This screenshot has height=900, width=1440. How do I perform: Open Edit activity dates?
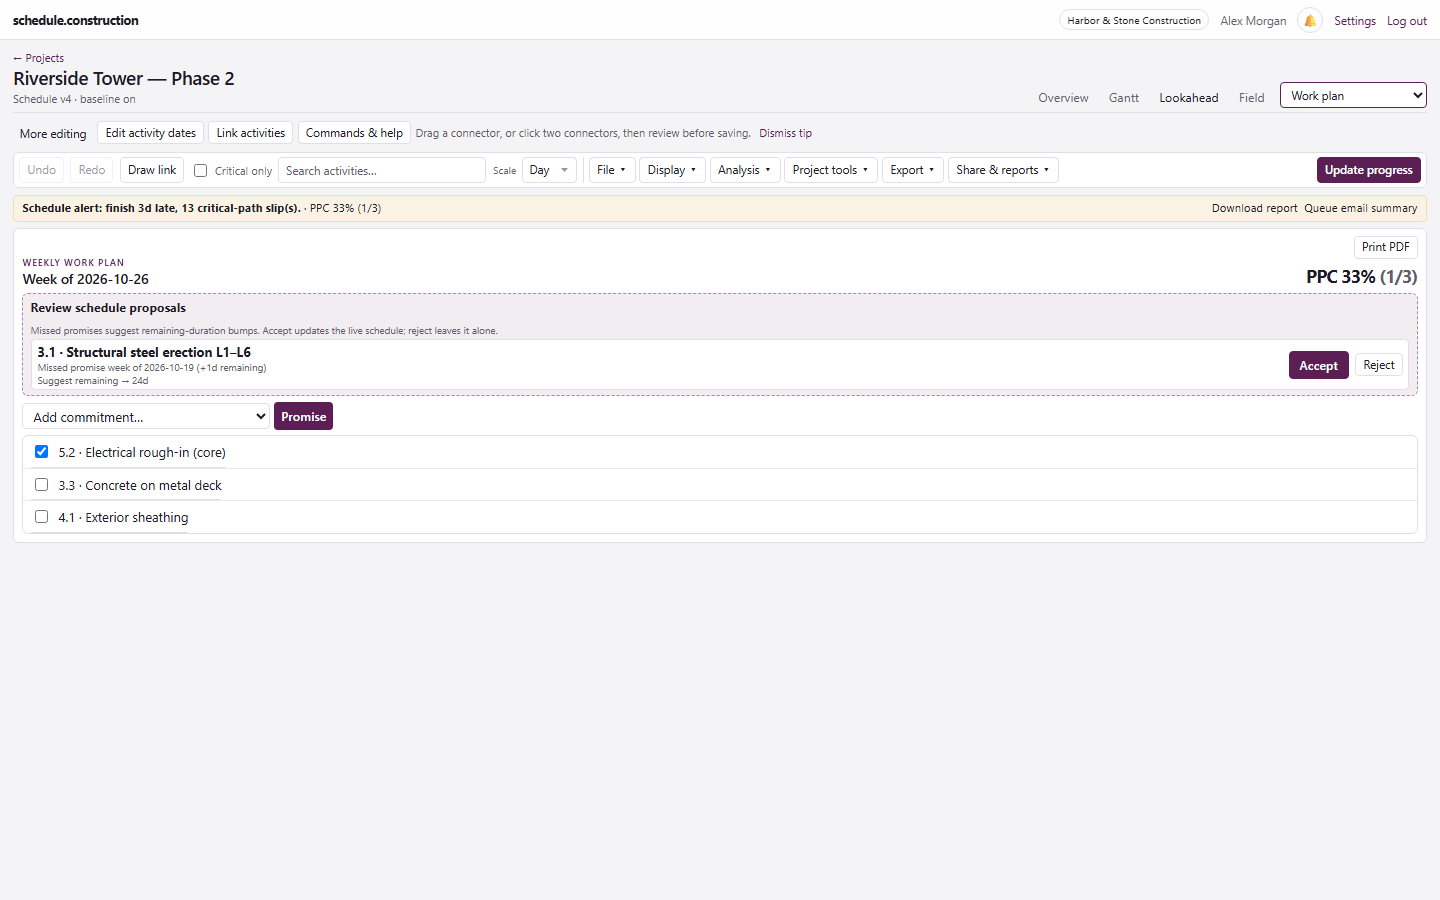[x=151, y=133]
